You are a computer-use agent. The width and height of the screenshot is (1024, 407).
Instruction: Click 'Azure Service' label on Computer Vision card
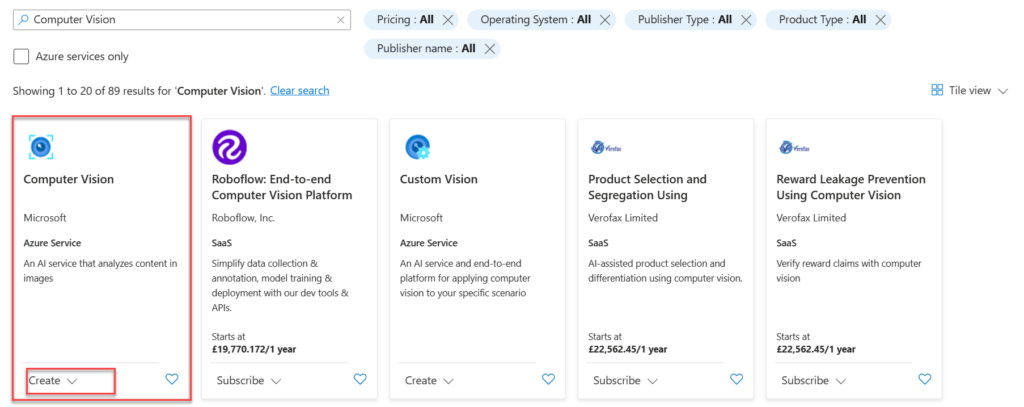point(52,242)
